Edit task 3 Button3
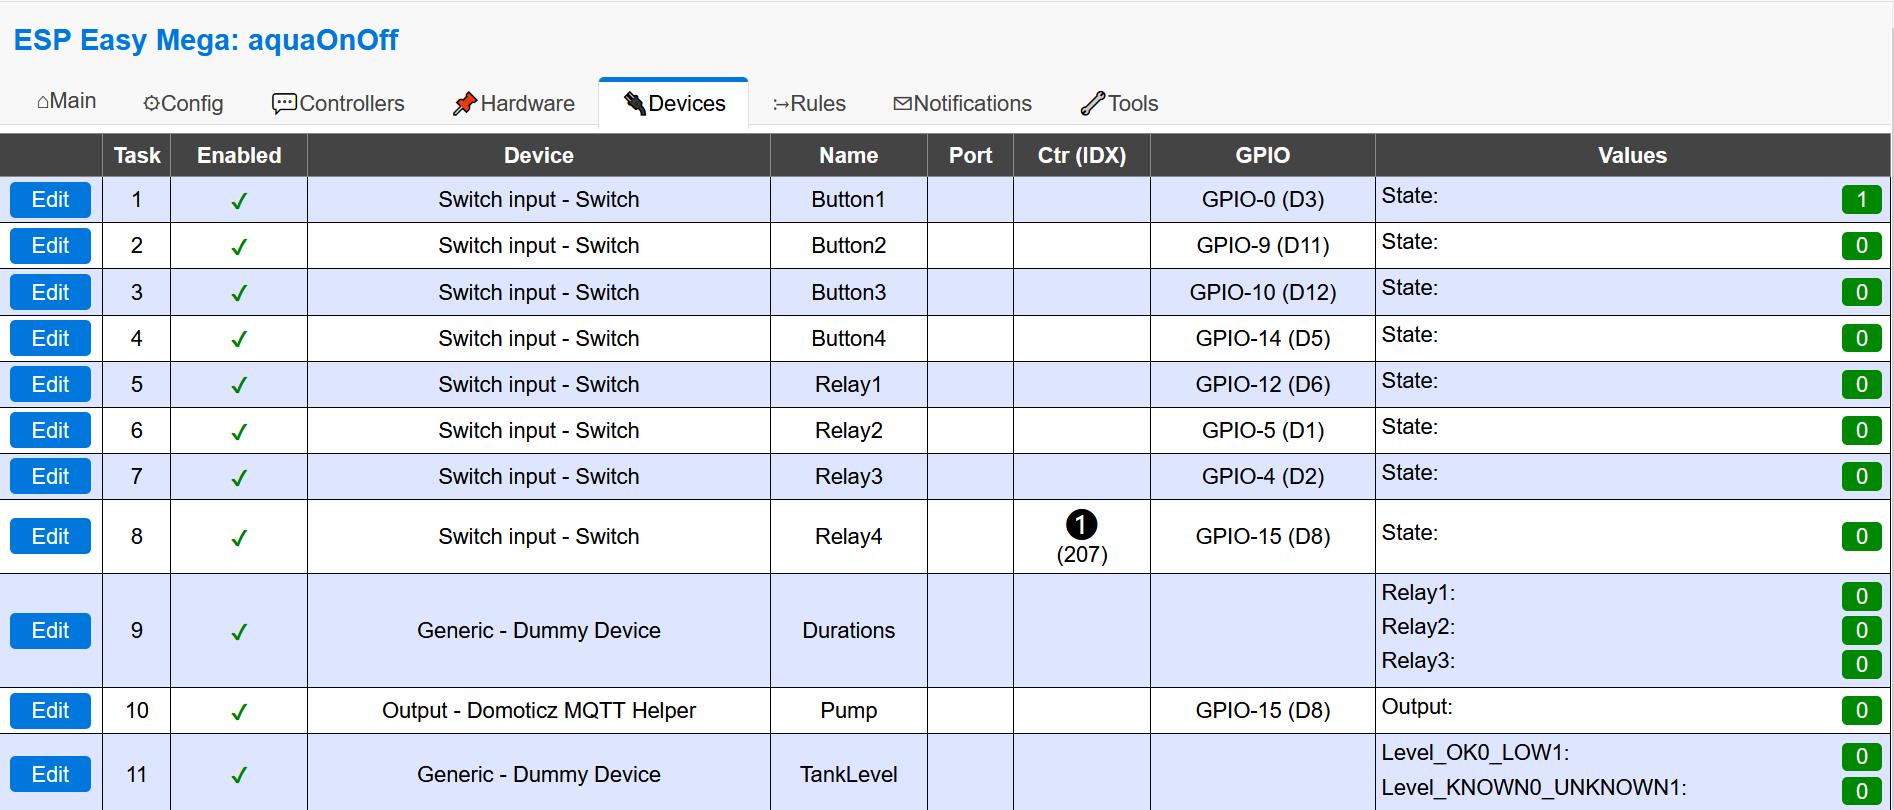This screenshot has height=810, width=1894. (x=51, y=292)
